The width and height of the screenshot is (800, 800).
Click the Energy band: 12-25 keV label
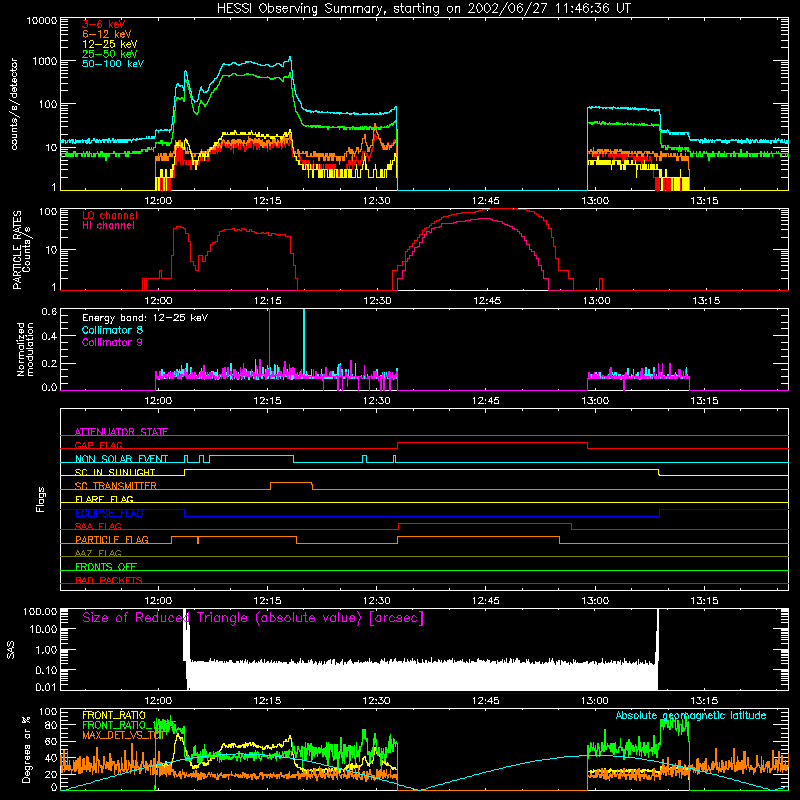point(145,318)
